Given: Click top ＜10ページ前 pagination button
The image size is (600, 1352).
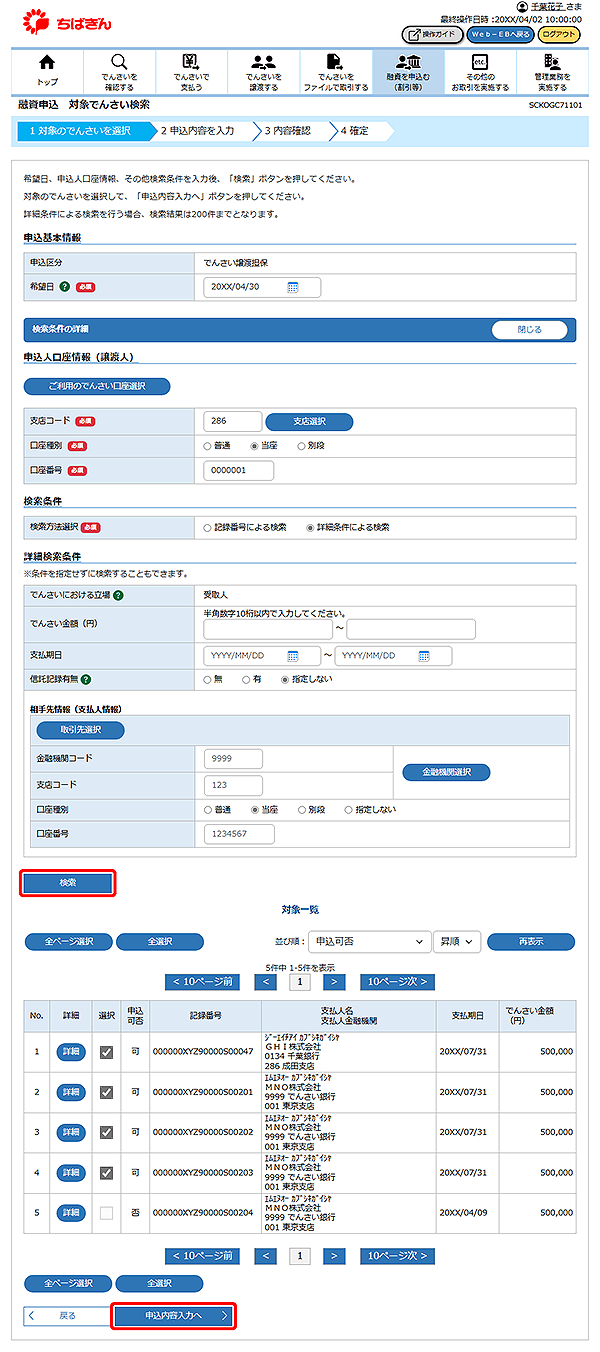Looking at the screenshot, I should click(202, 982).
